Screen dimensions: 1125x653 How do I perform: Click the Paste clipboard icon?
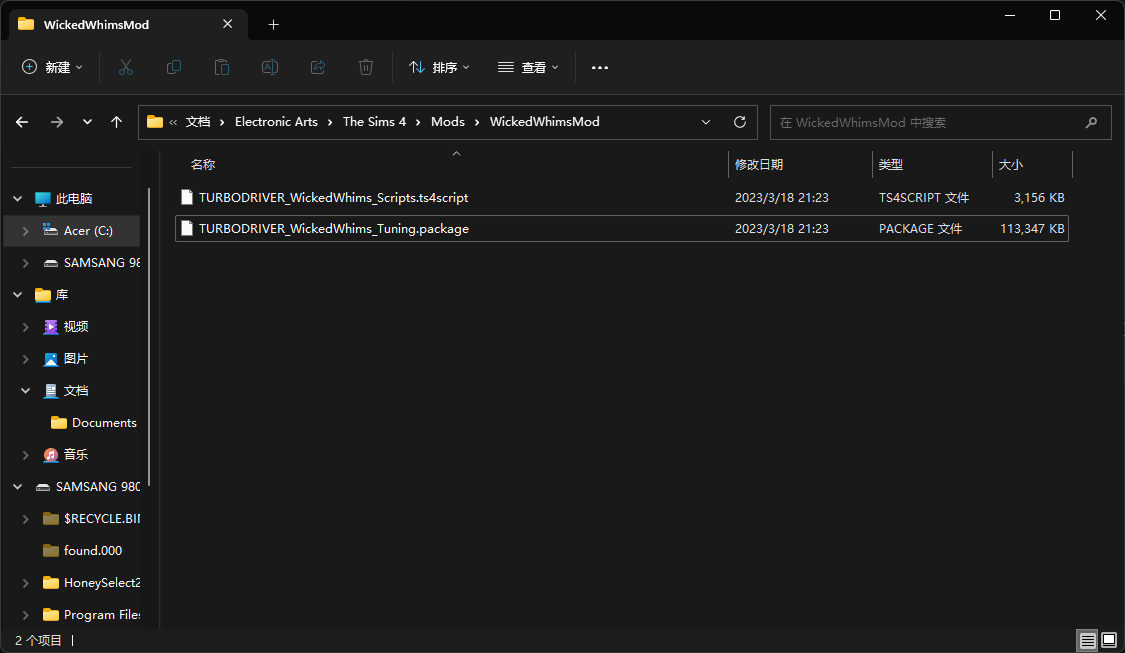pyautogui.click(x=222, y=67)
